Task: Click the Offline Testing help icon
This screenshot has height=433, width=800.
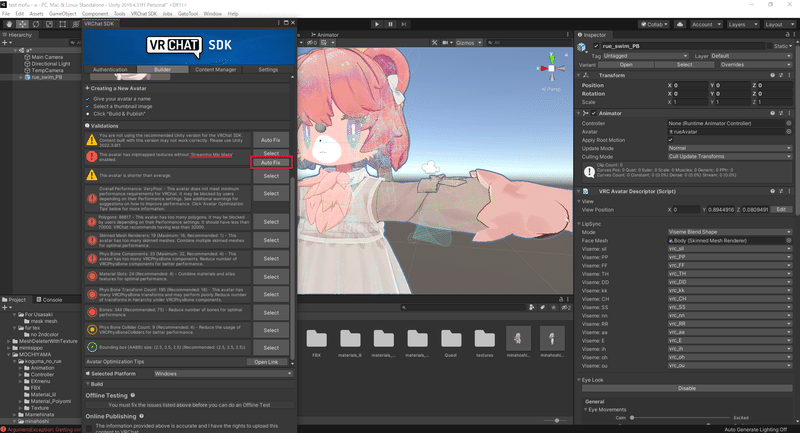Action: (x=133, y=395)
